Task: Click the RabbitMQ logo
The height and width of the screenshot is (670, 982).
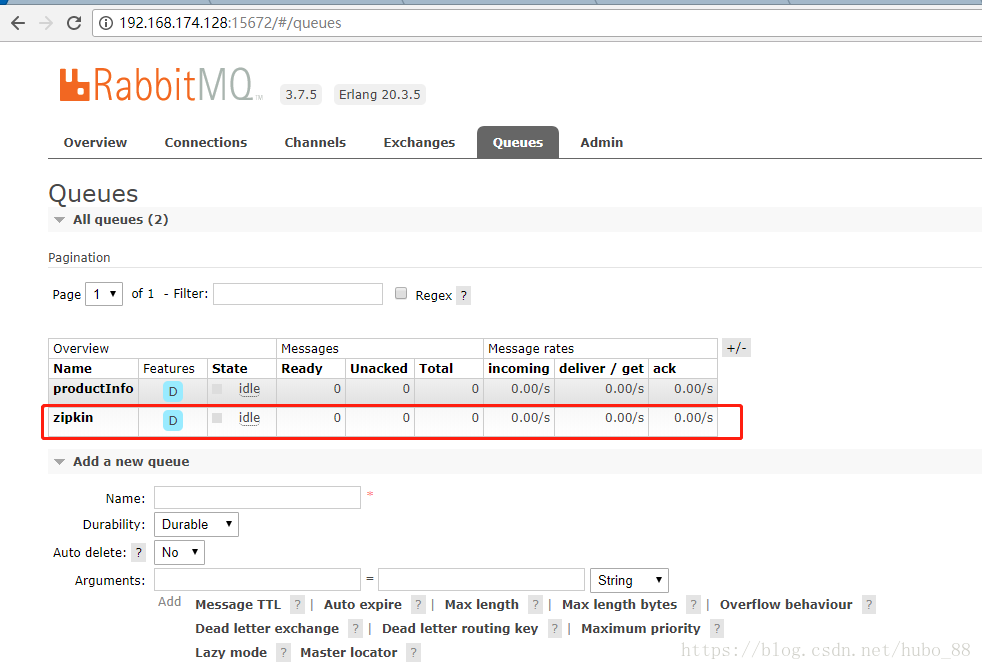Action: [x=160, y=85]
